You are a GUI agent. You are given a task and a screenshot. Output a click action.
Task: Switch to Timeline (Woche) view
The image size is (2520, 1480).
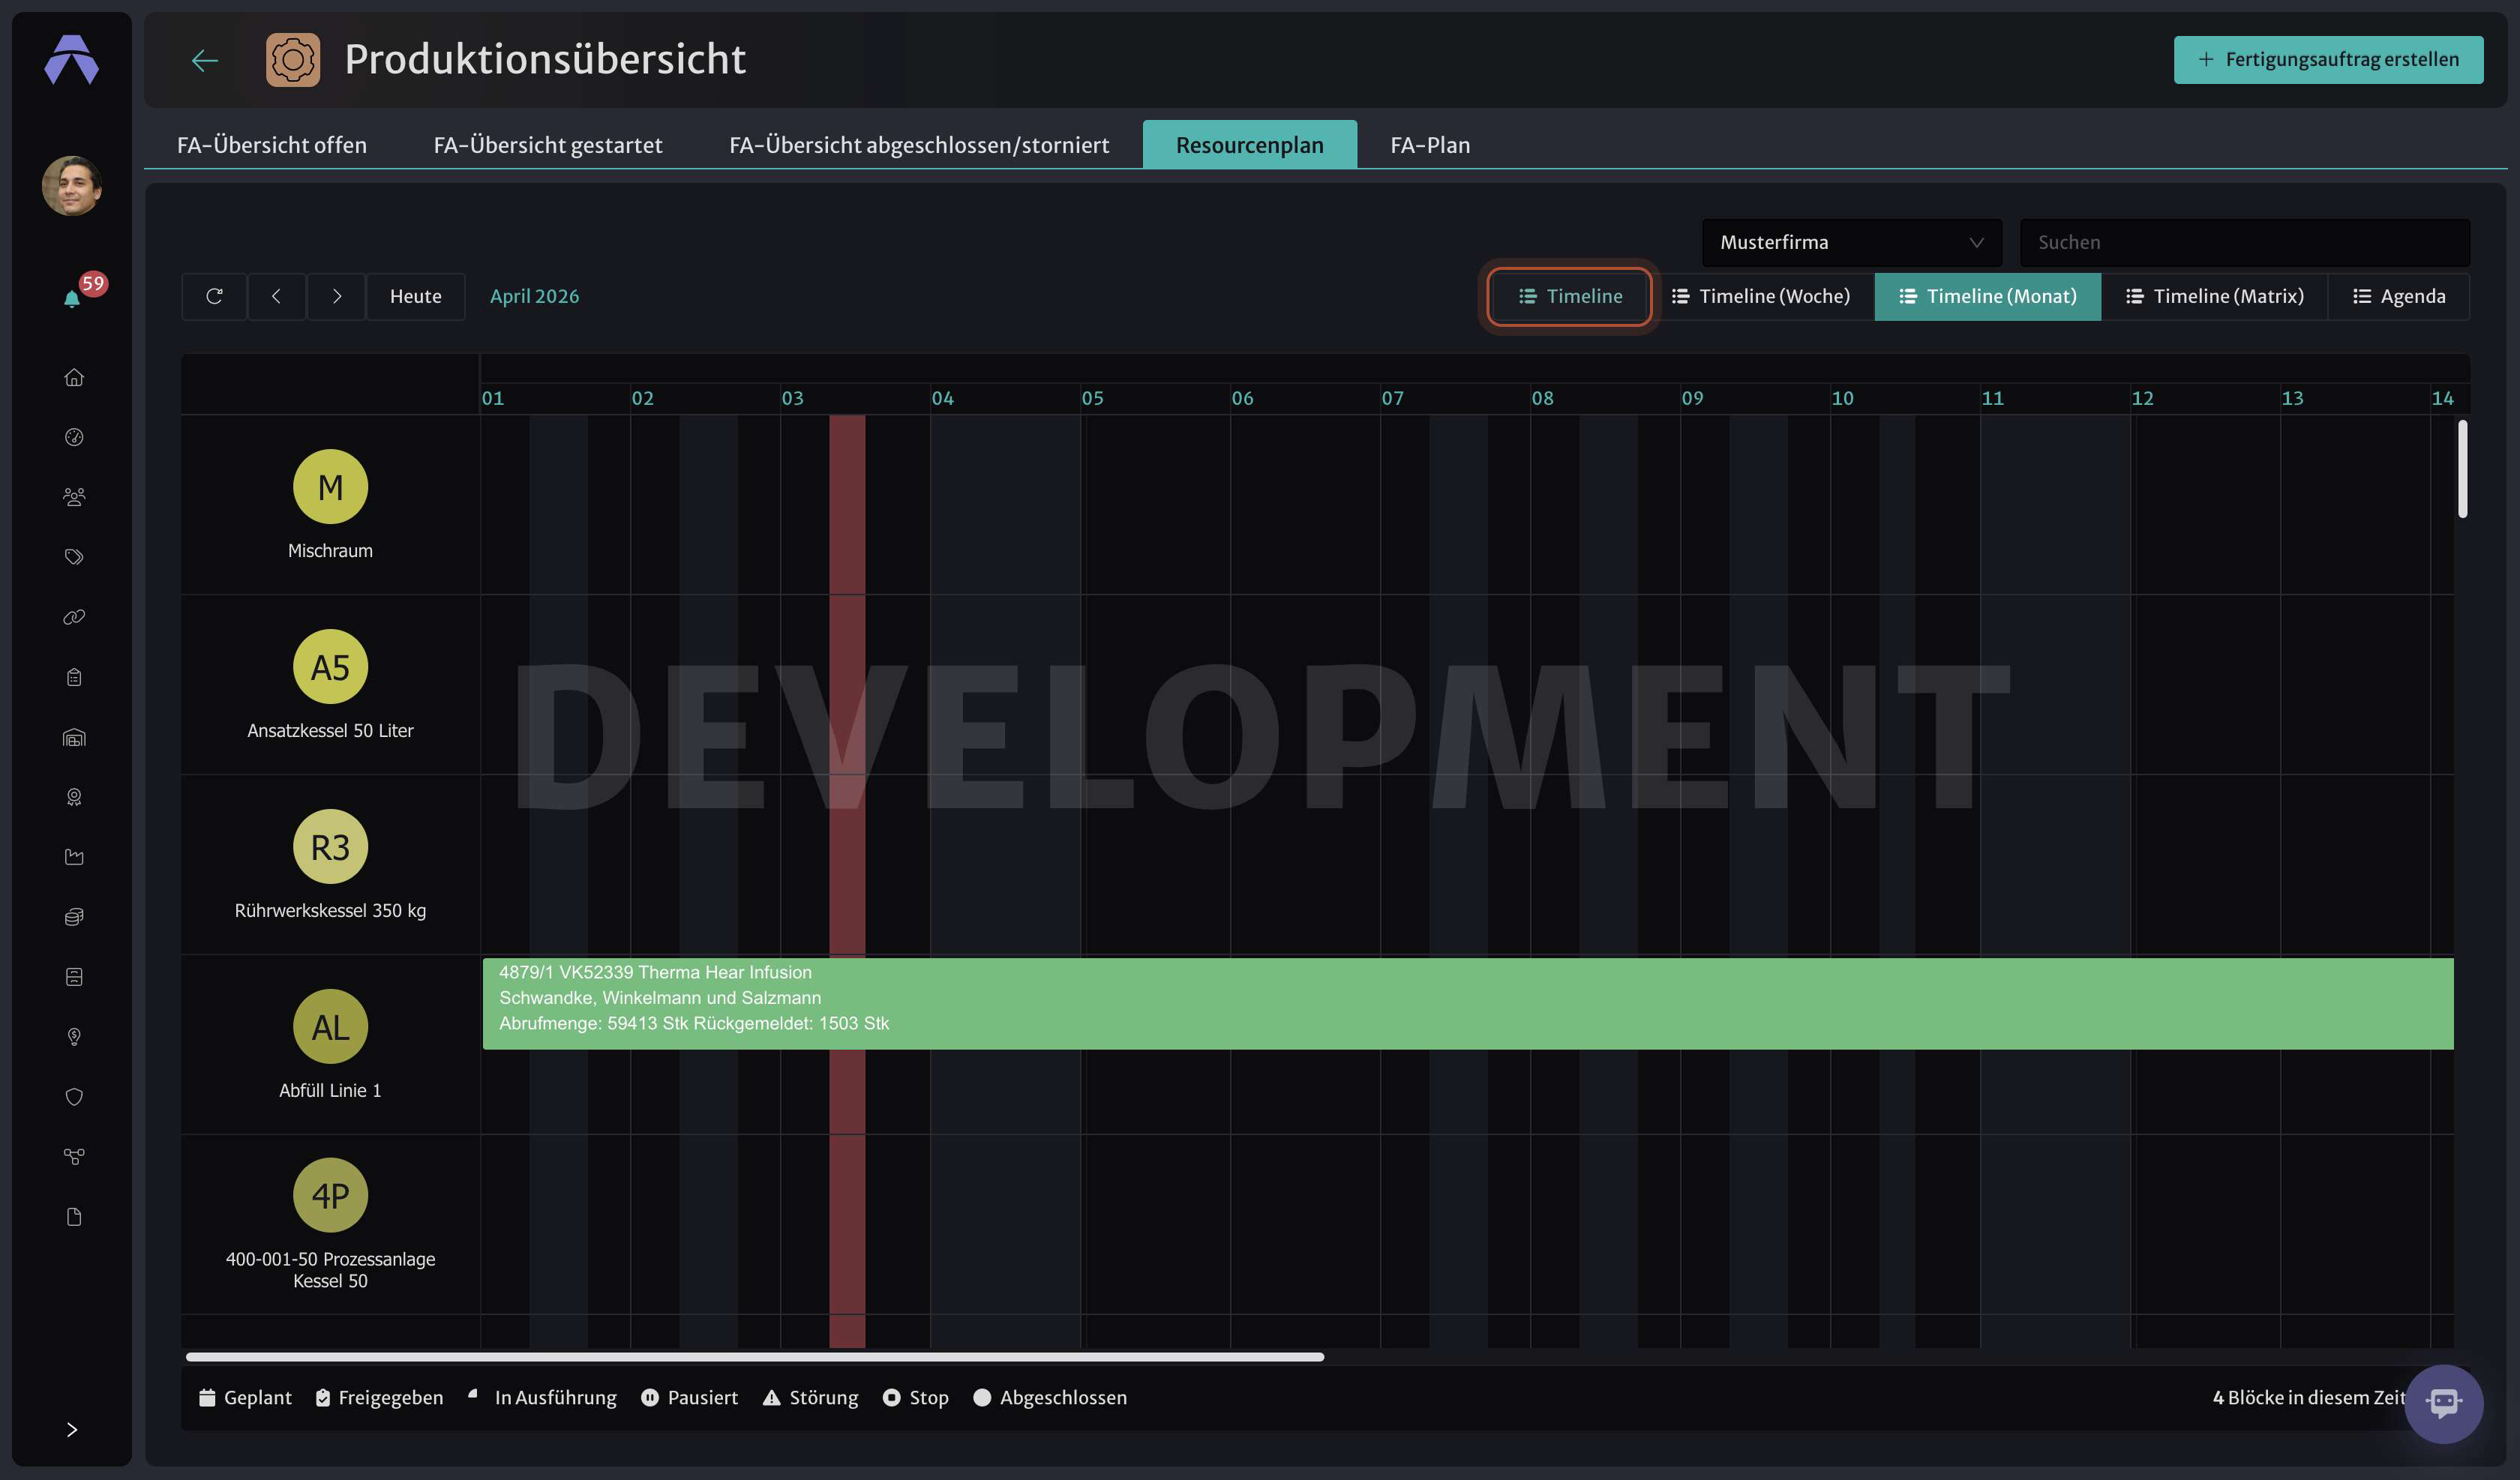(1761, 296)
